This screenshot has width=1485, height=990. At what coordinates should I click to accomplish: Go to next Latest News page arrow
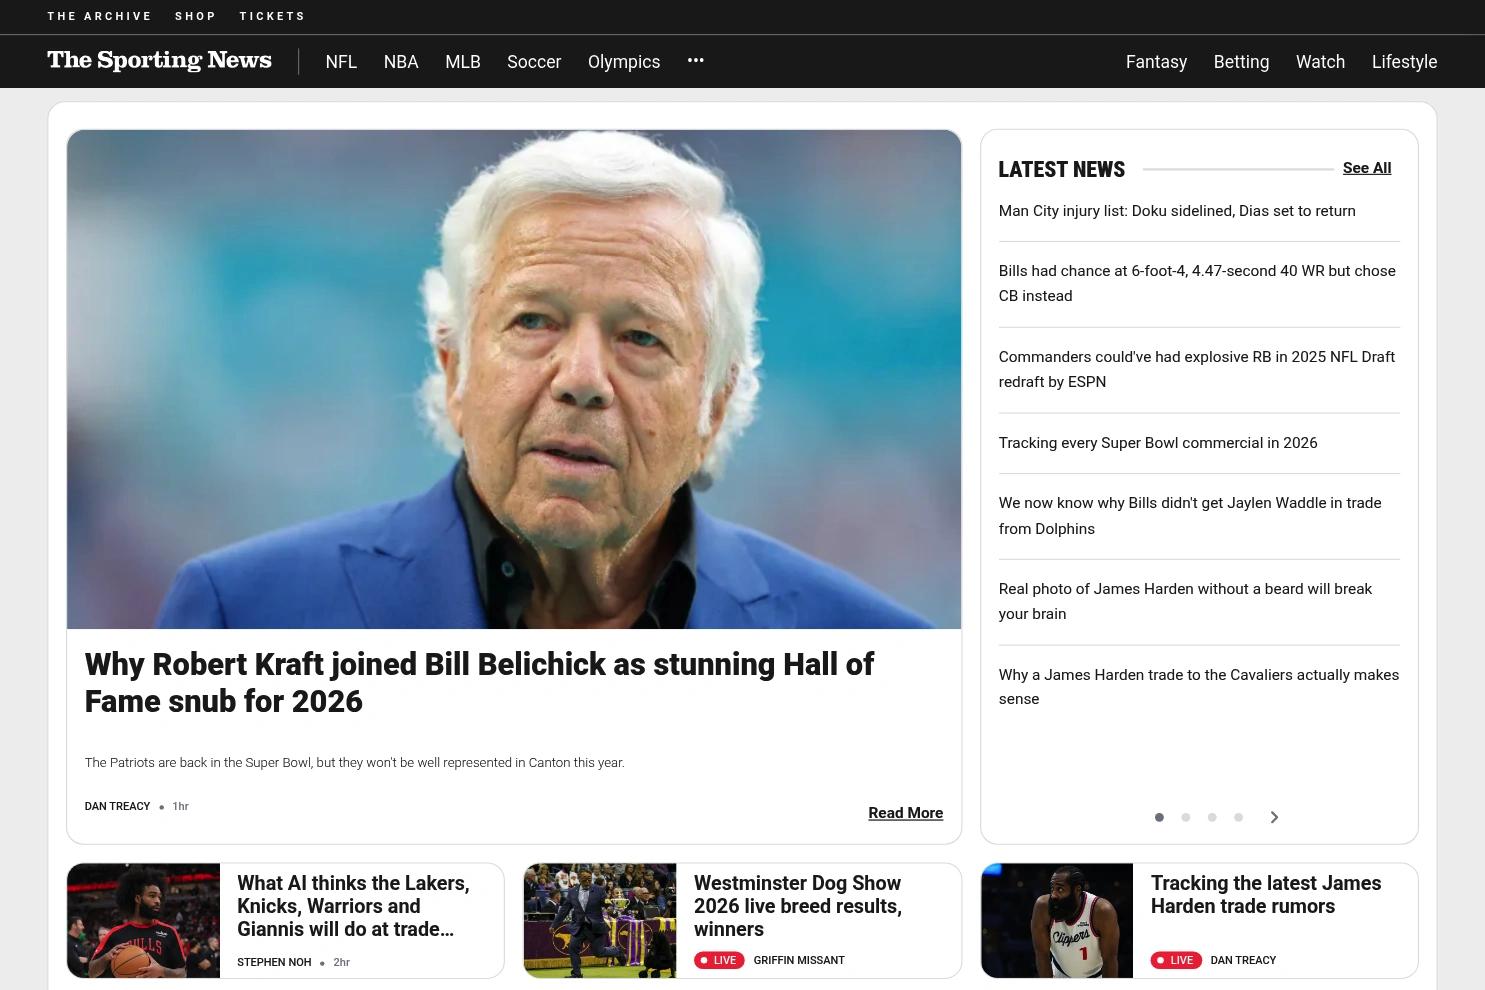click(1274, 817)
